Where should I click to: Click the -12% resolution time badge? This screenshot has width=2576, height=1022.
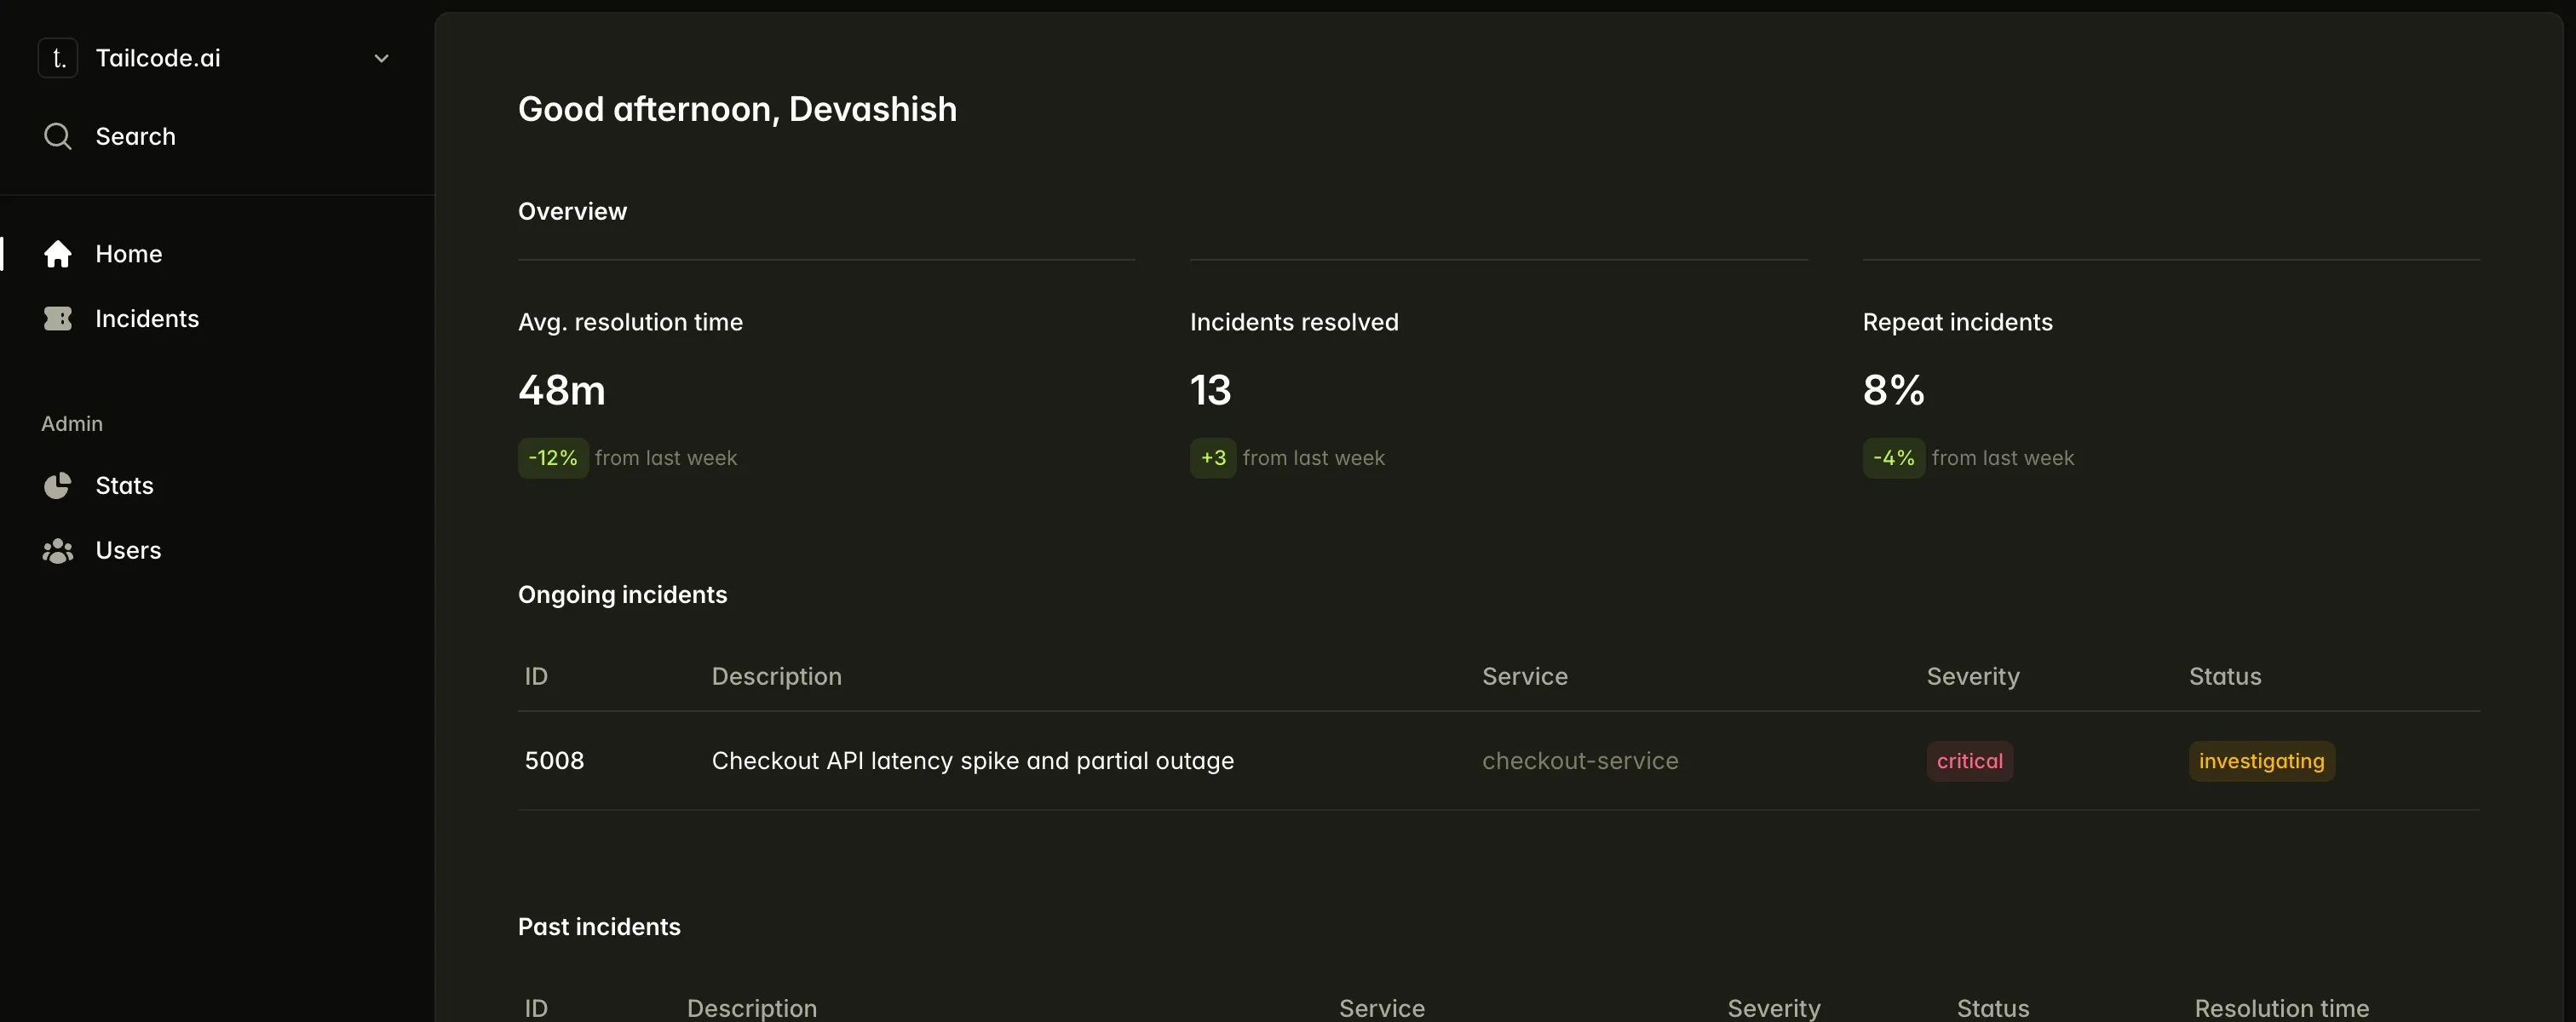[x=553, y=458]
